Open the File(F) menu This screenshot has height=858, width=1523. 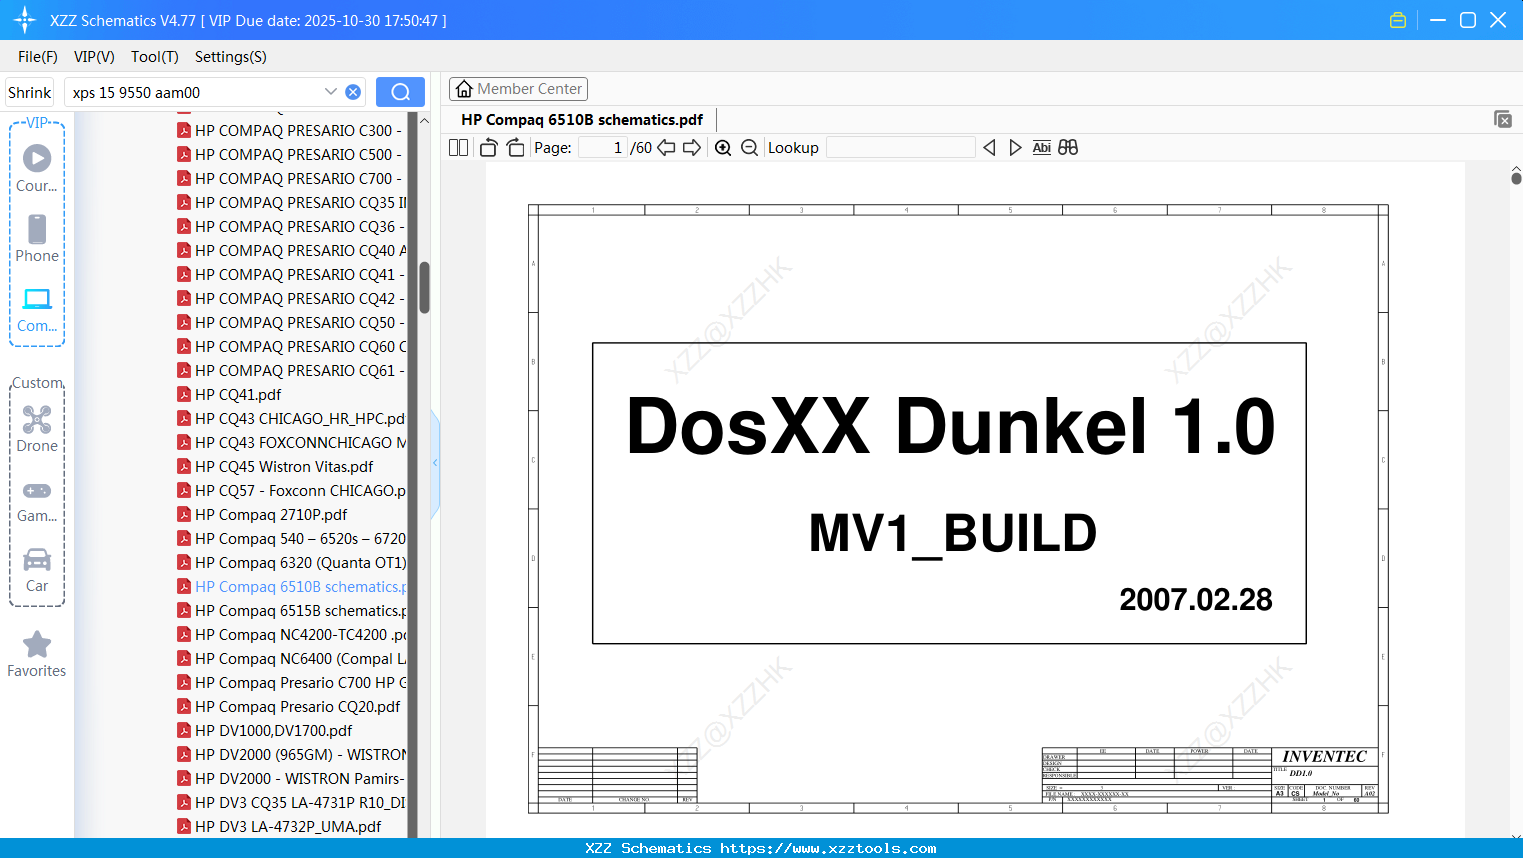38,57
